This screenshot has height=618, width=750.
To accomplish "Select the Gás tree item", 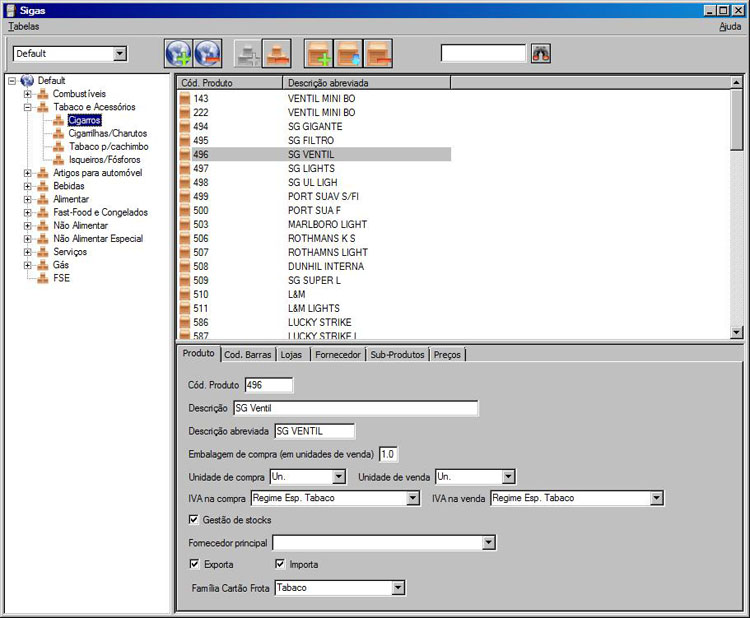I will point(61,265).
